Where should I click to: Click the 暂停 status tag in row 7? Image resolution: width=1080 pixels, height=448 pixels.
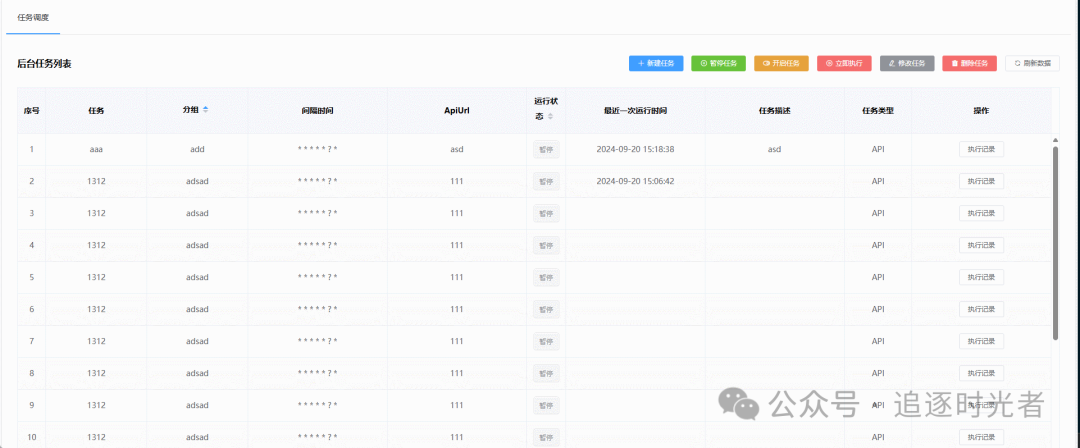[x=545, y=341]
